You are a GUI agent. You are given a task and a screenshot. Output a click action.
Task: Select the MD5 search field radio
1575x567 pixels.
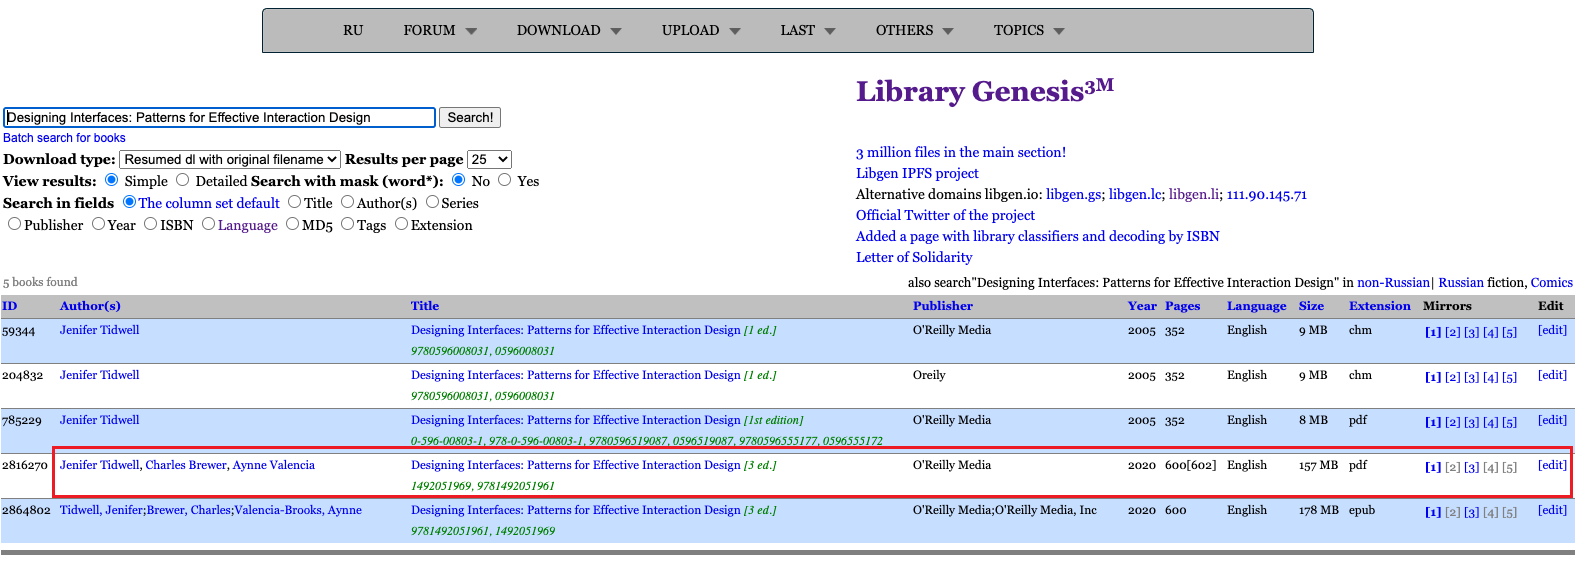click(x=292, y=224)
